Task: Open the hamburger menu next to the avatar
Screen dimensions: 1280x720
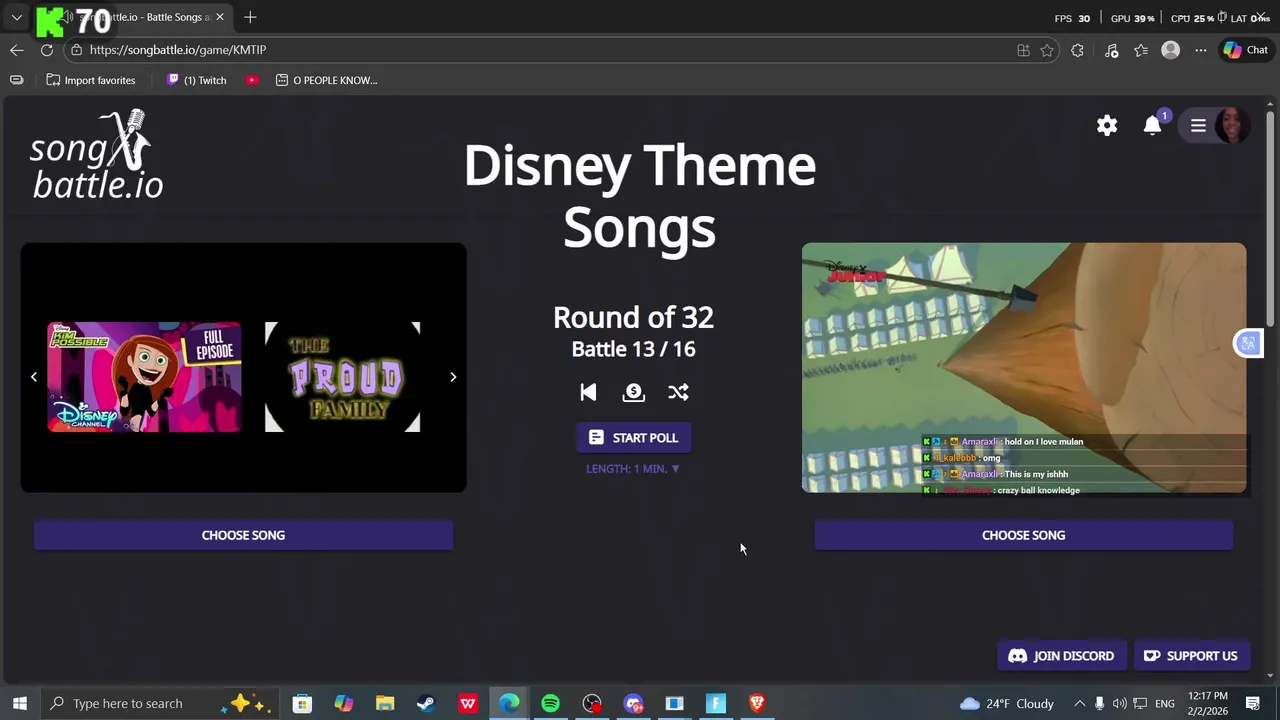Action: click(1198, 125)
